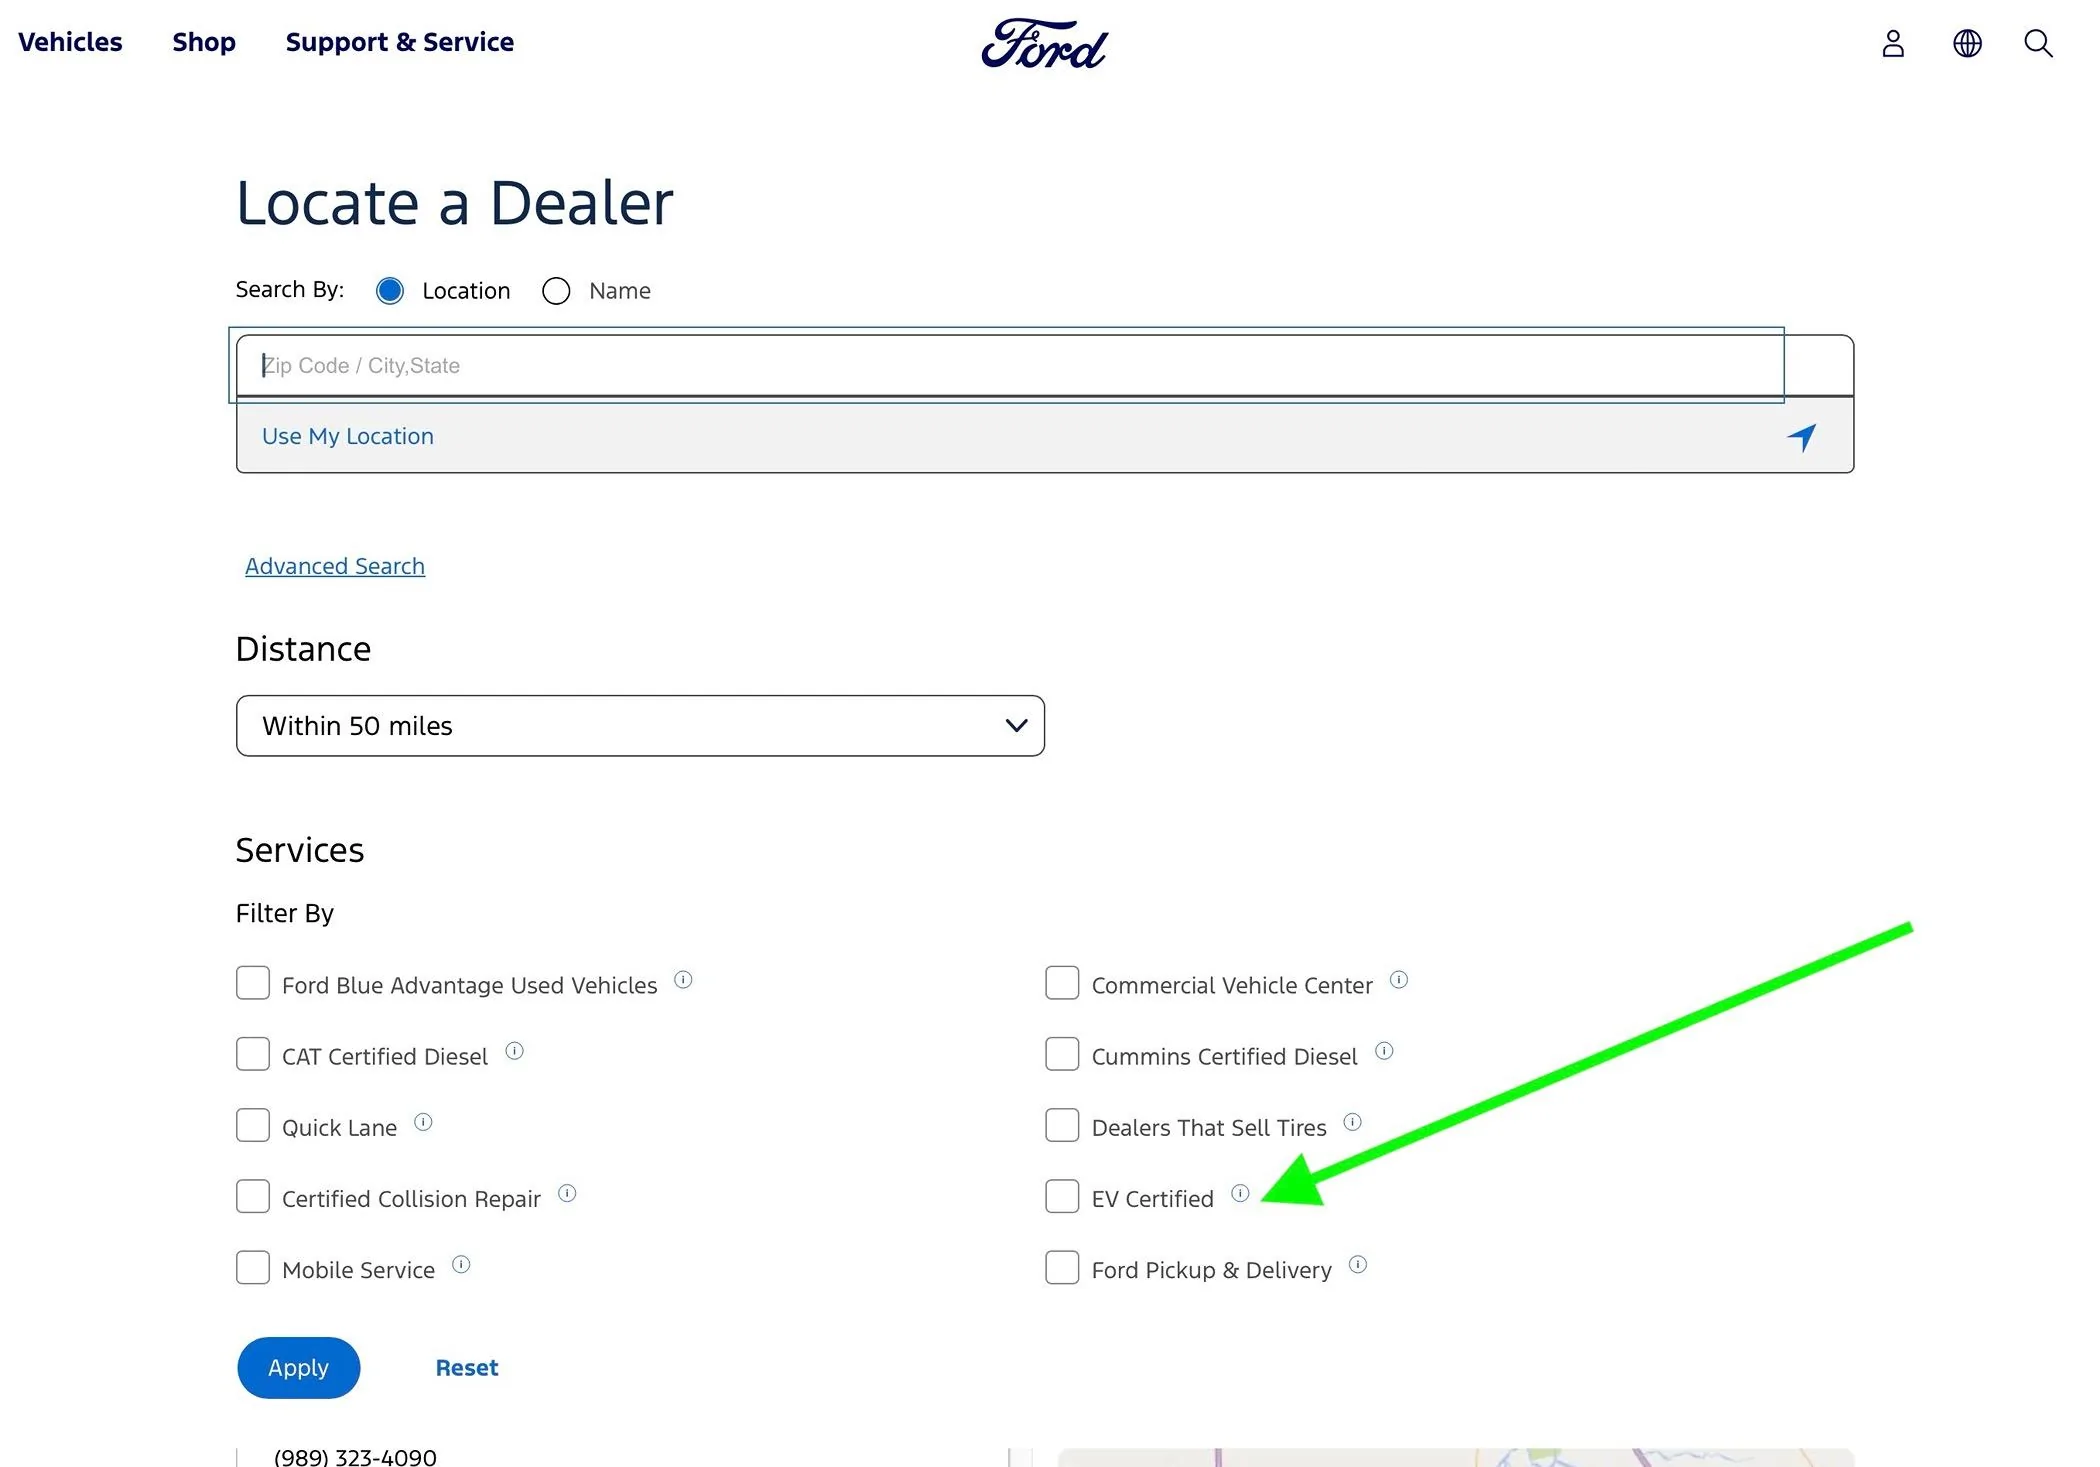Image resolution: width=2100 pixels, height=1467 pixels.
Task: Show info icon for CAT Certified Diesel
Action: [514, 1051]
